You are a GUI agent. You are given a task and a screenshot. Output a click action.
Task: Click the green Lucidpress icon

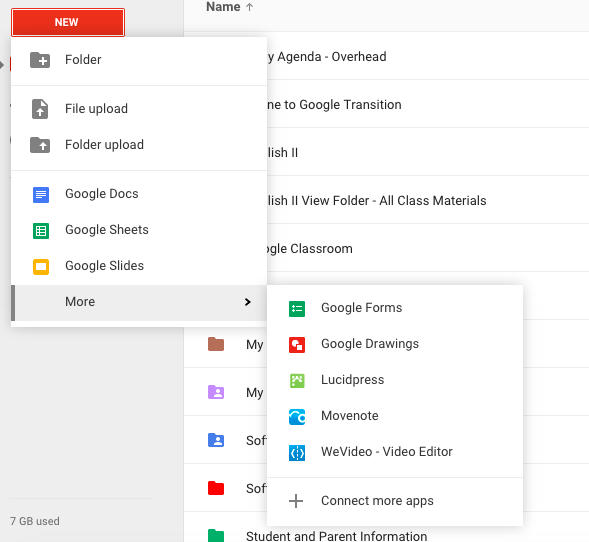click(x=297, y=381)
